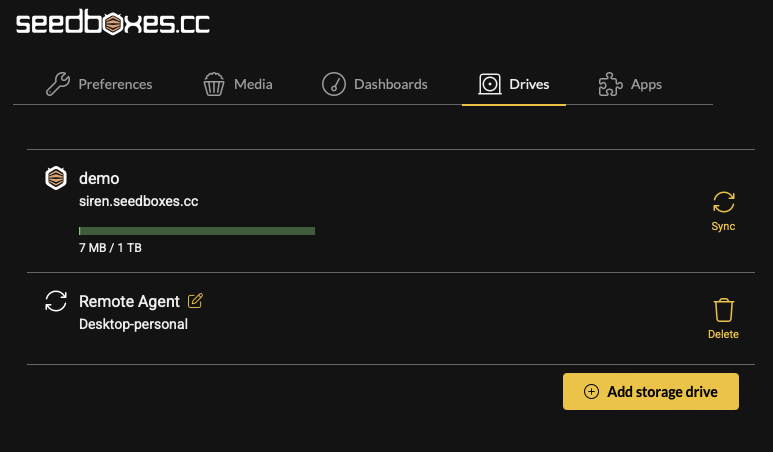Click the Sync arrows icon
Viewport: 773px width, 452px height.
click(723, 203)
